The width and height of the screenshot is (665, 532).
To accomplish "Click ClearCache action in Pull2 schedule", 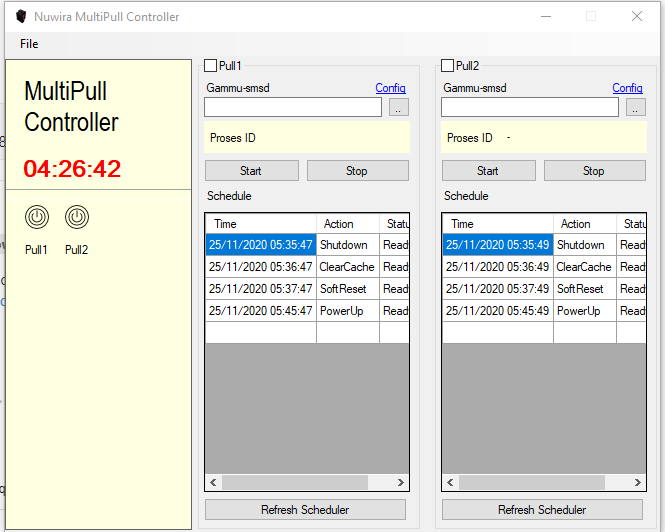I will pos(585,267).
